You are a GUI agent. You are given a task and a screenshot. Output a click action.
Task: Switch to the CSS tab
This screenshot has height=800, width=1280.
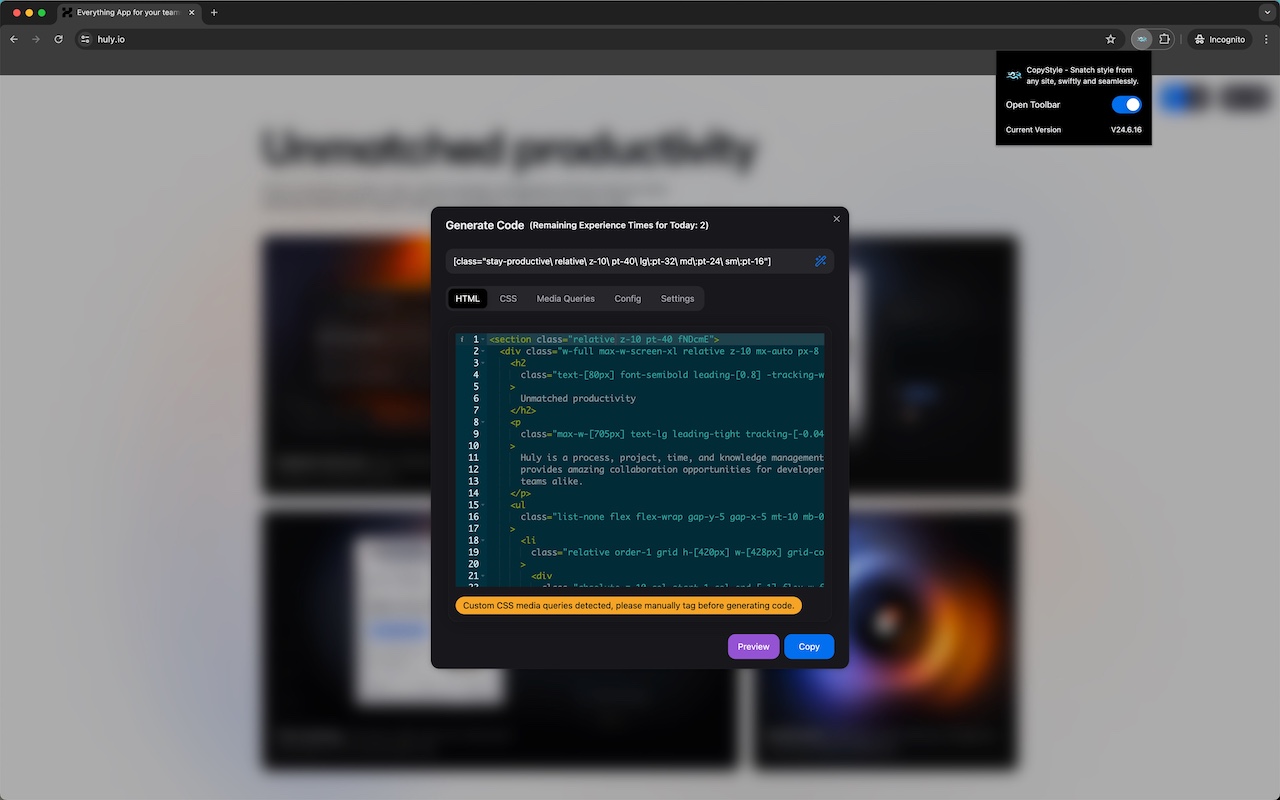(508, 299)
